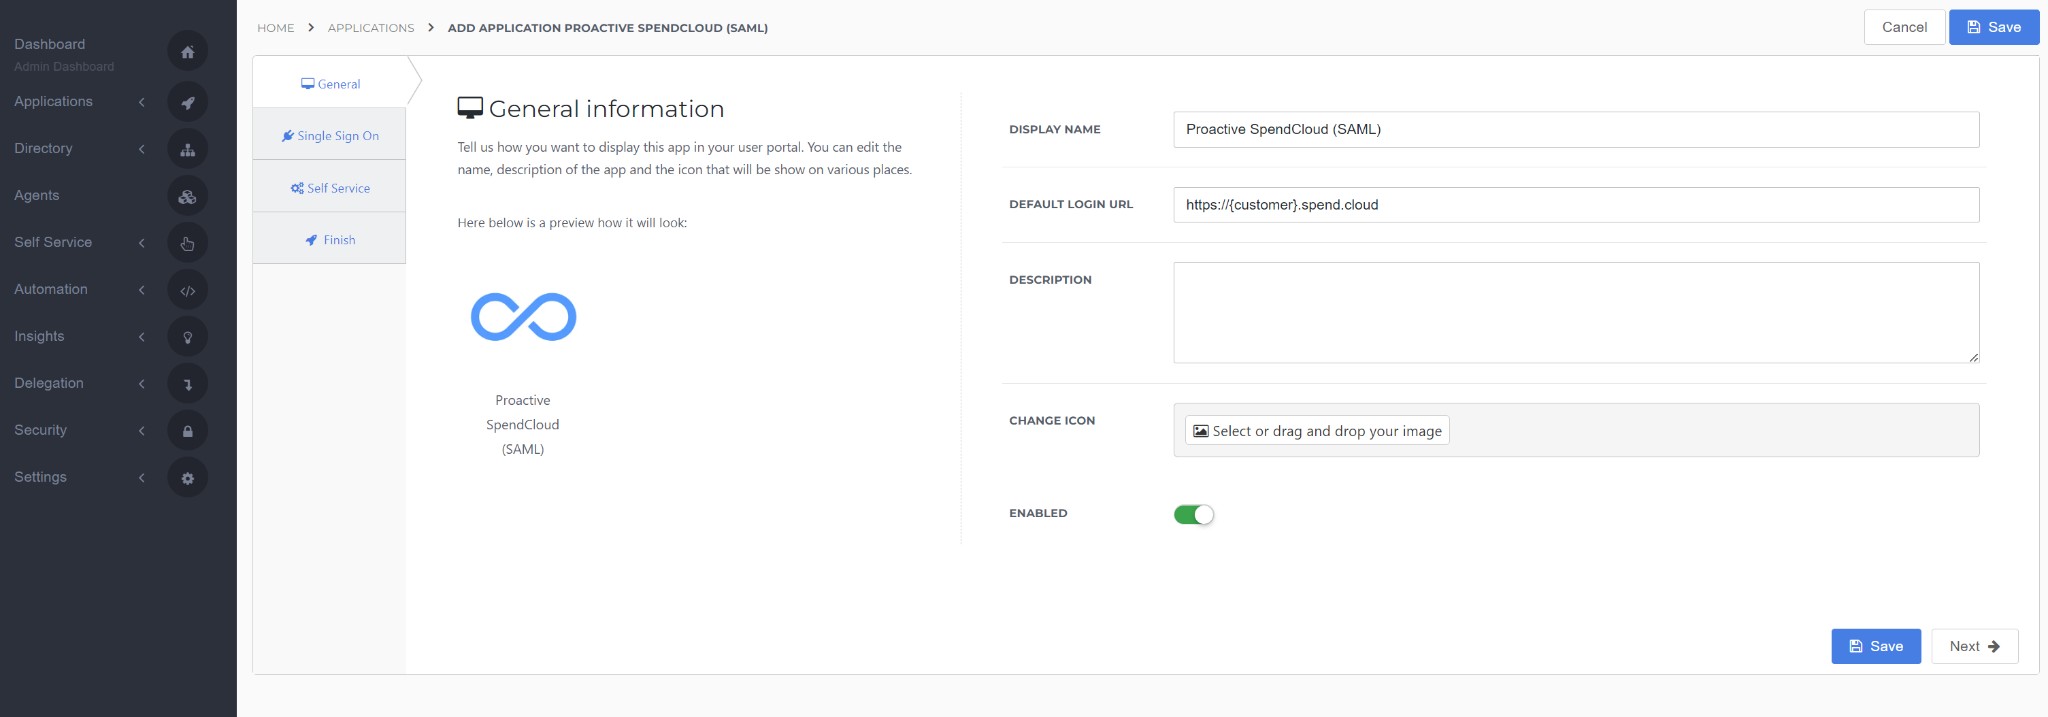This screenshot has width=2048, height=717.
Task: Go to the Finish wizard tab
Action: click(330, 240)
